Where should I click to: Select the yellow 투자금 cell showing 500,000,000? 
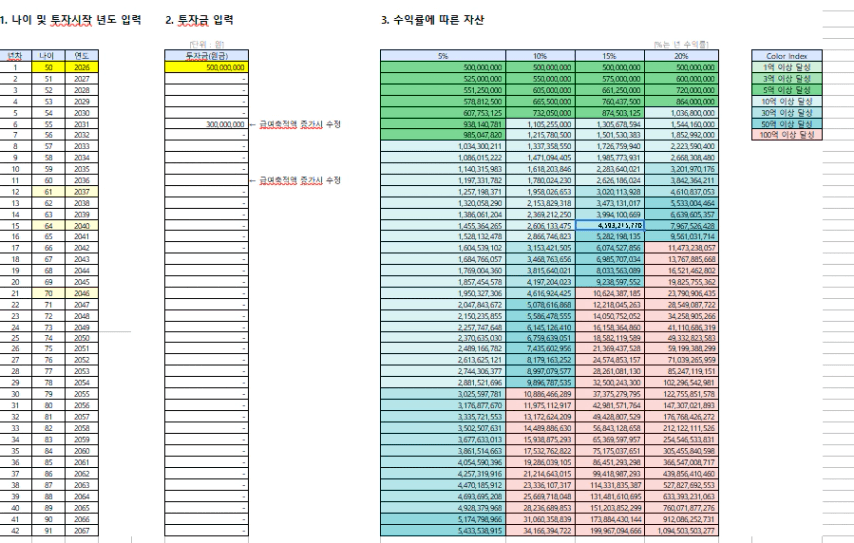(x=206, y=68)
